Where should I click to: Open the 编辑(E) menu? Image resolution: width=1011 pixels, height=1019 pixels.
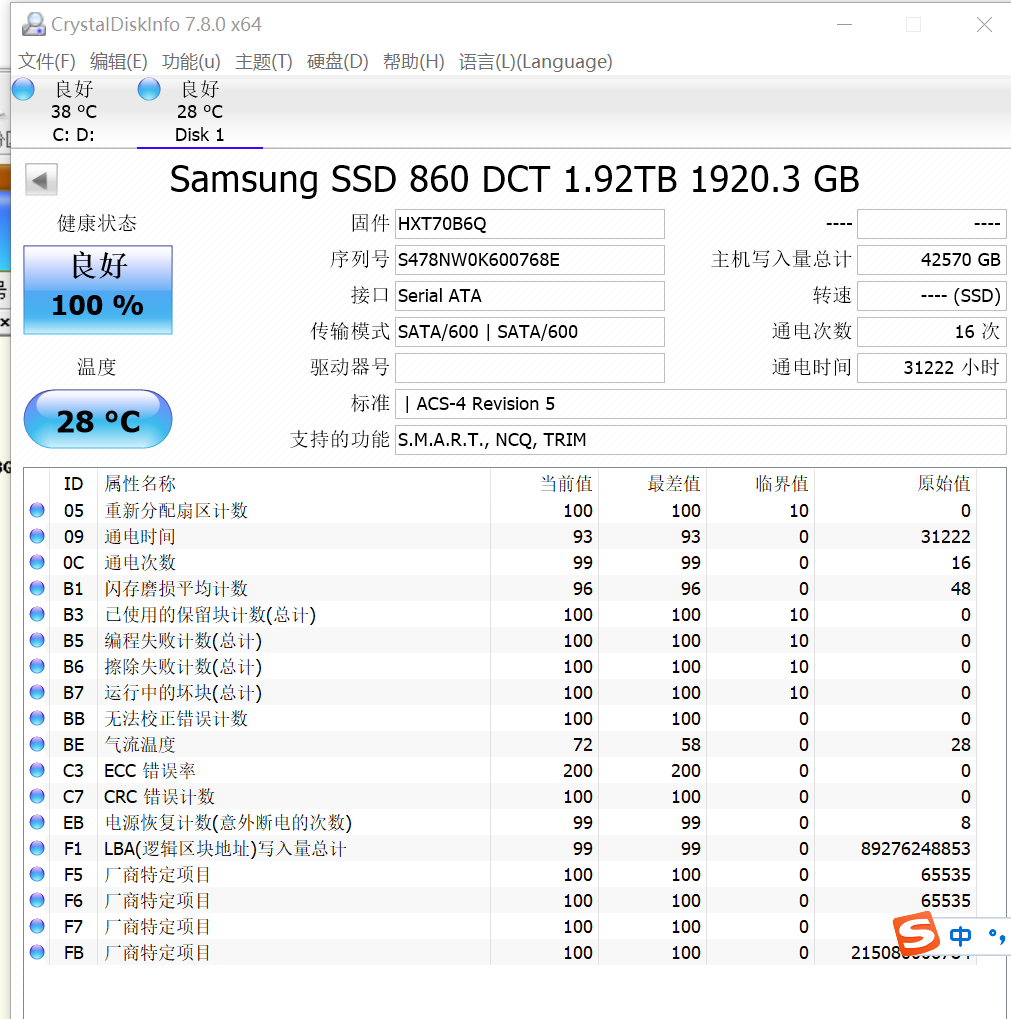pos(118,62)
